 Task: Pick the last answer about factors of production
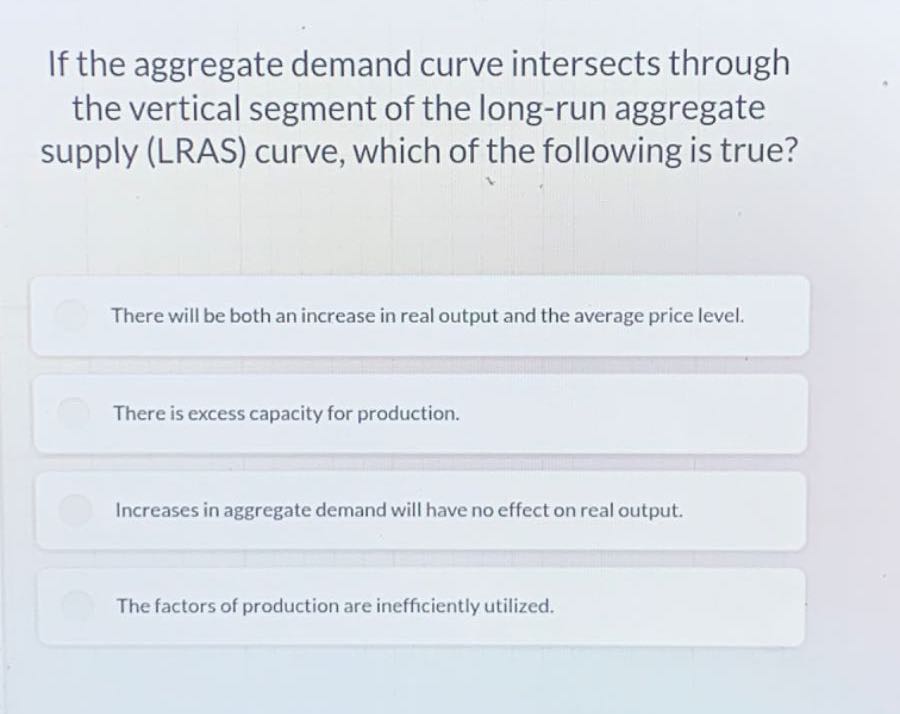click(x=420, y=606)
